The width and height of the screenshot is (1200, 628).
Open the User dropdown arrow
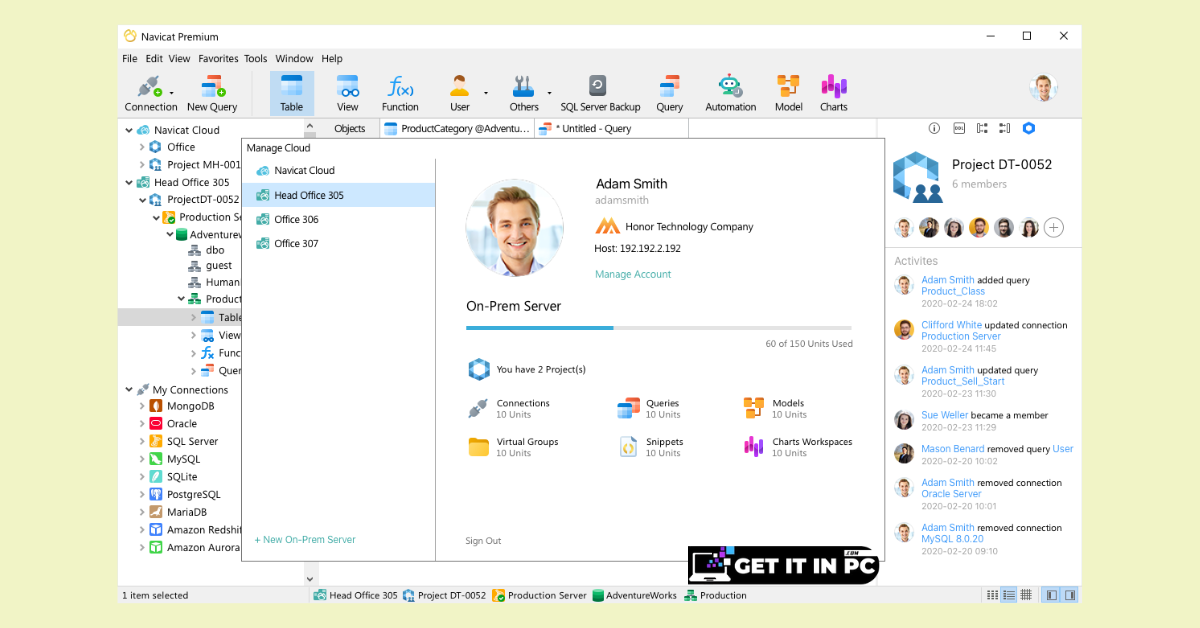point(486,93)
